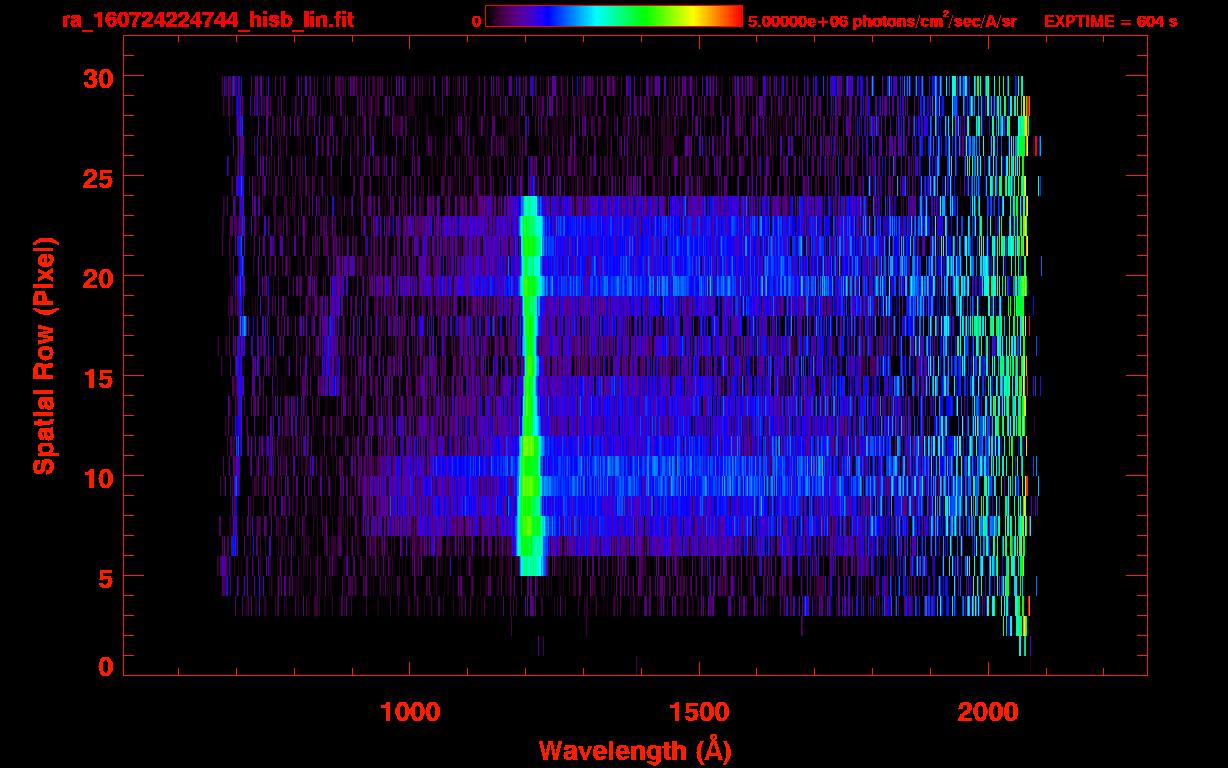This screenshot has height=768, width=1228.
Task: Click the rainbow color scale bar
Action: tap(613, 17)
